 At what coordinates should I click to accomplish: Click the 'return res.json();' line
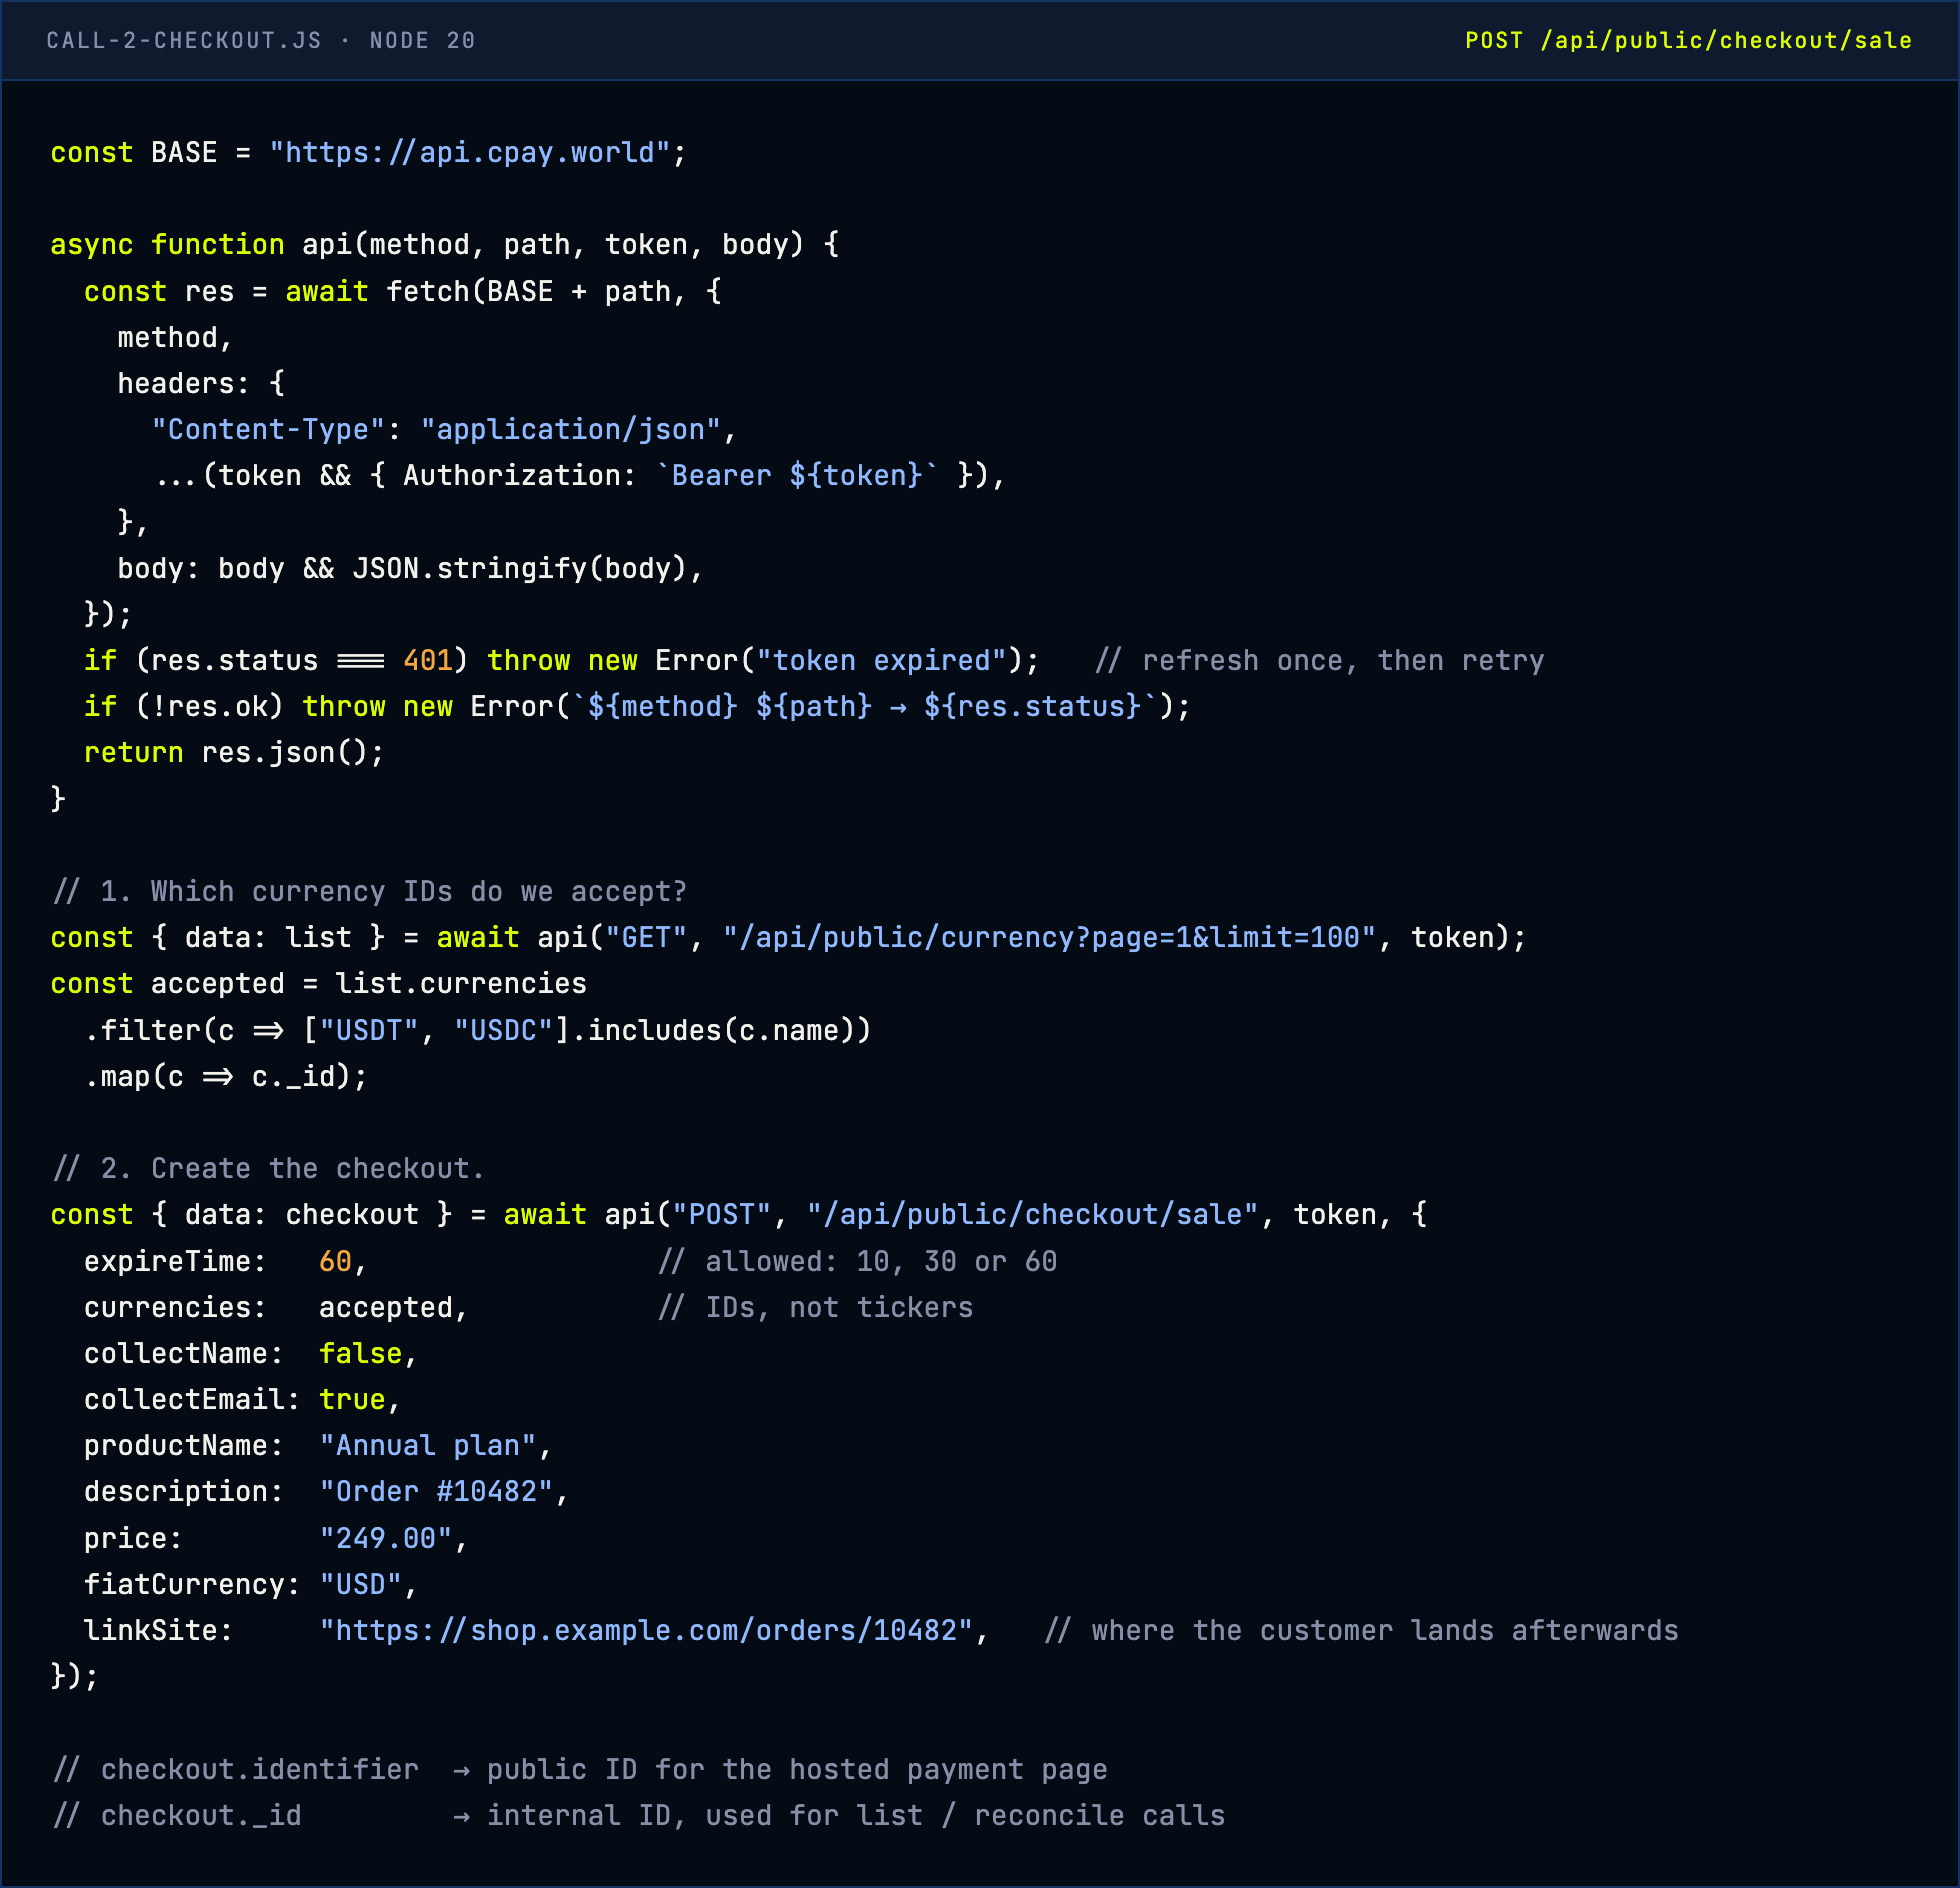(233, 752)
